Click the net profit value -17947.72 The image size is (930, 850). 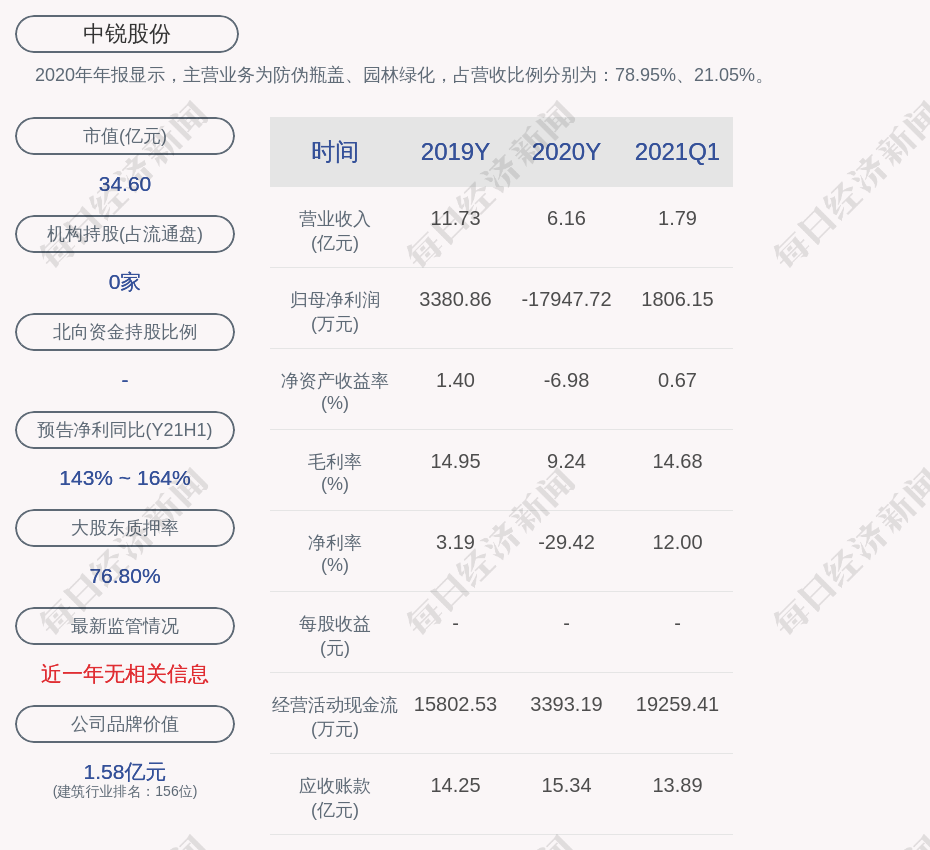click(x=566, y=299)
